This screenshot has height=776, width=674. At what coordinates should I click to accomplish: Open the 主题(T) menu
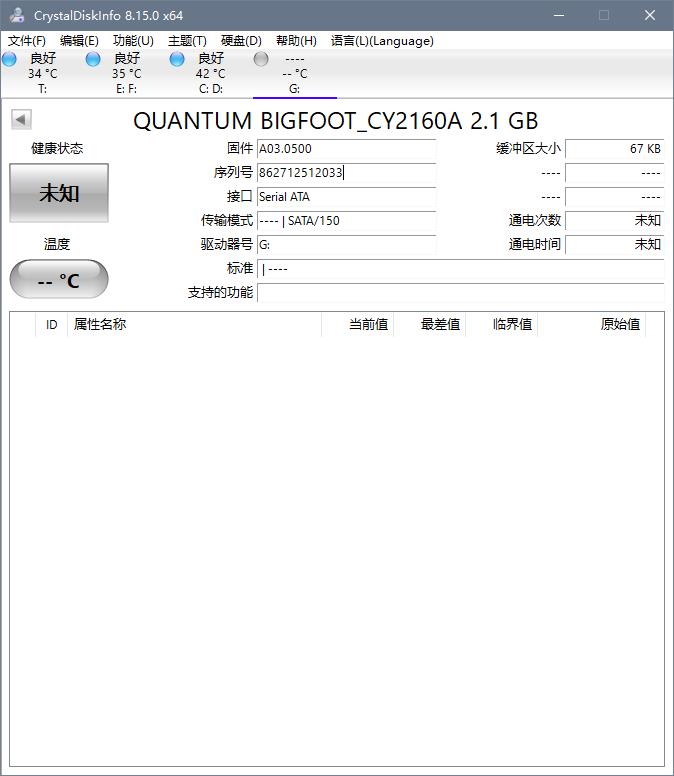[187, 41]
